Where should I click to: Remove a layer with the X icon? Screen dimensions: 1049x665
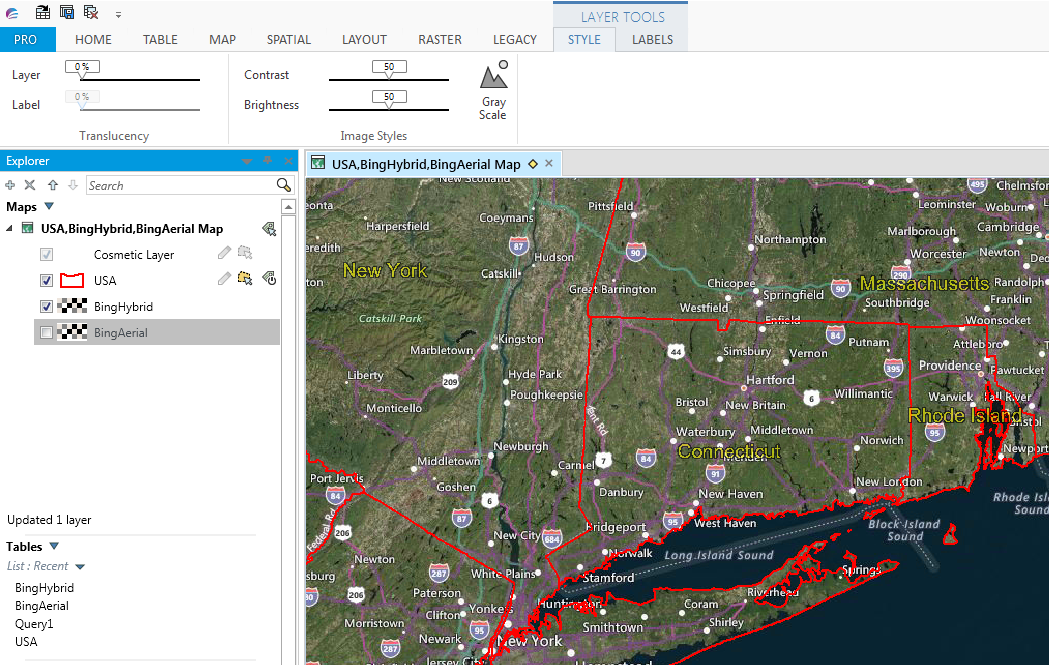[28, 185]
